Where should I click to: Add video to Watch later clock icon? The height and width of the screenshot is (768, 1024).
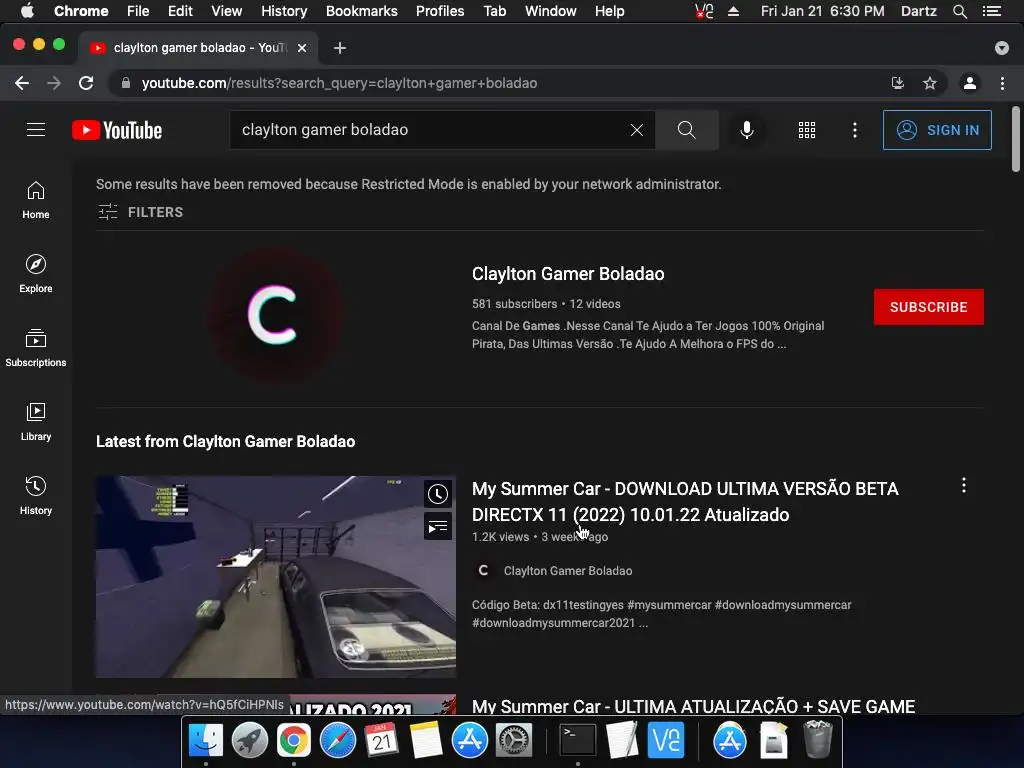438,494
